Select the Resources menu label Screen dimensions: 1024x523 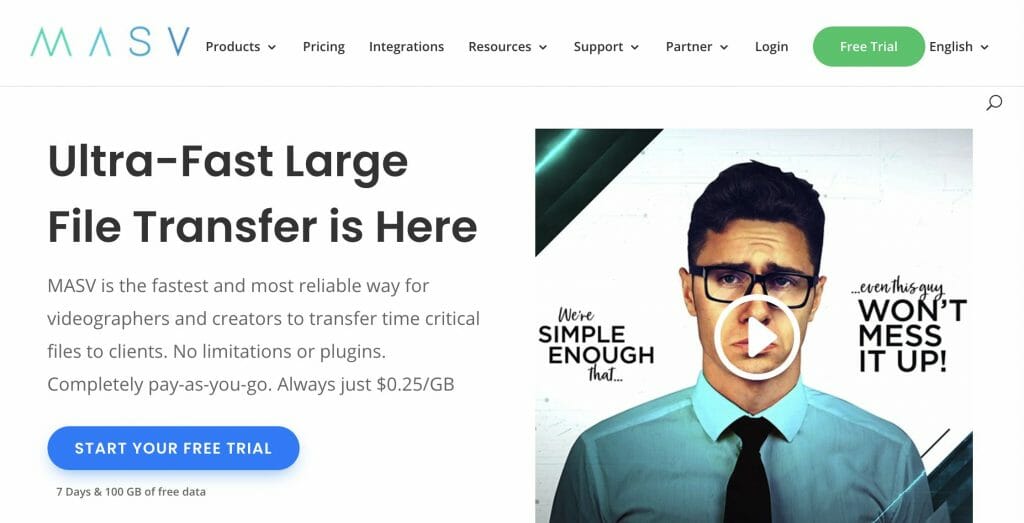pyautogui.click(x=500, y=47)
